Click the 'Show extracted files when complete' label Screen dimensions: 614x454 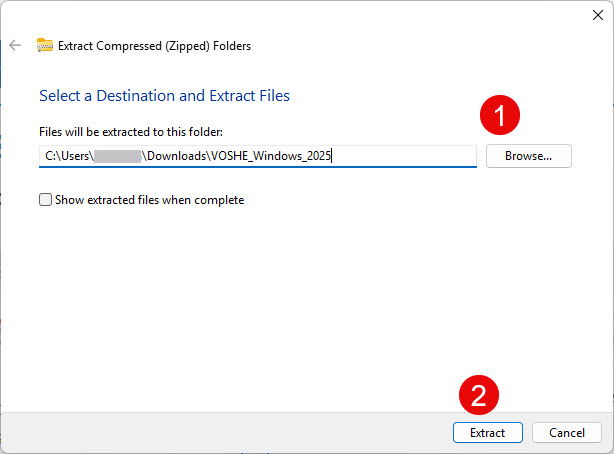150,200
